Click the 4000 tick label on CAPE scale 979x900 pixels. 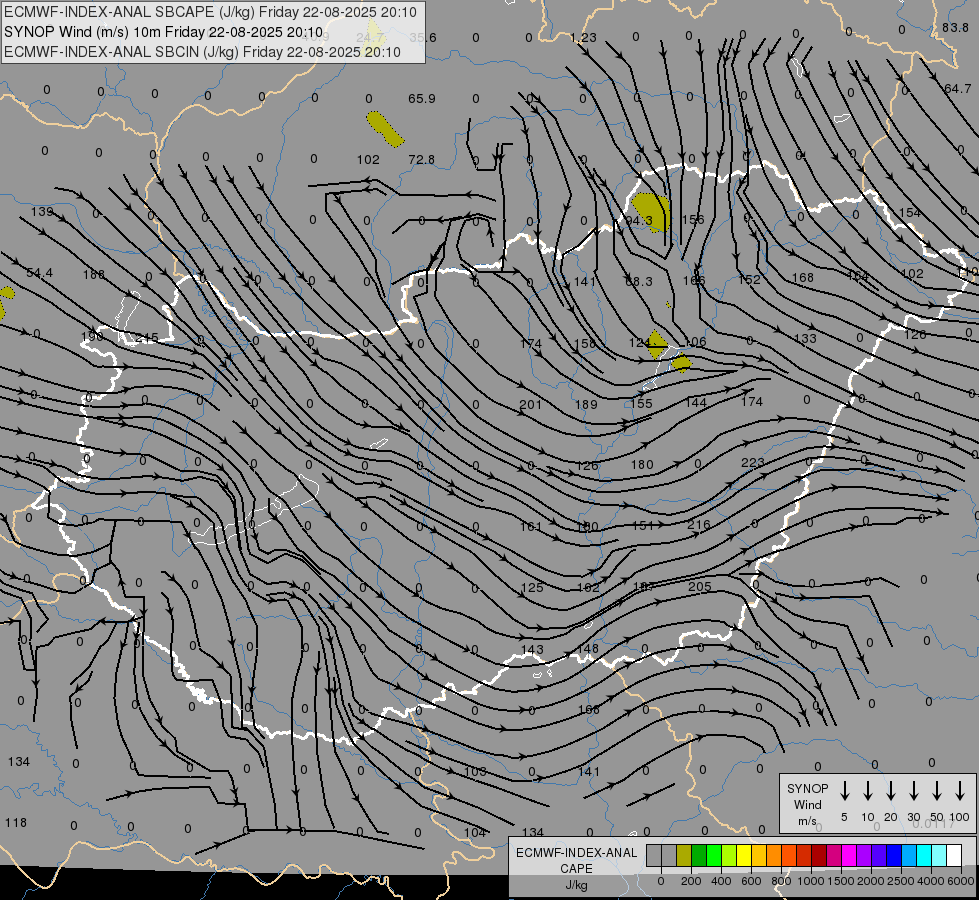[x=930, y=881]
